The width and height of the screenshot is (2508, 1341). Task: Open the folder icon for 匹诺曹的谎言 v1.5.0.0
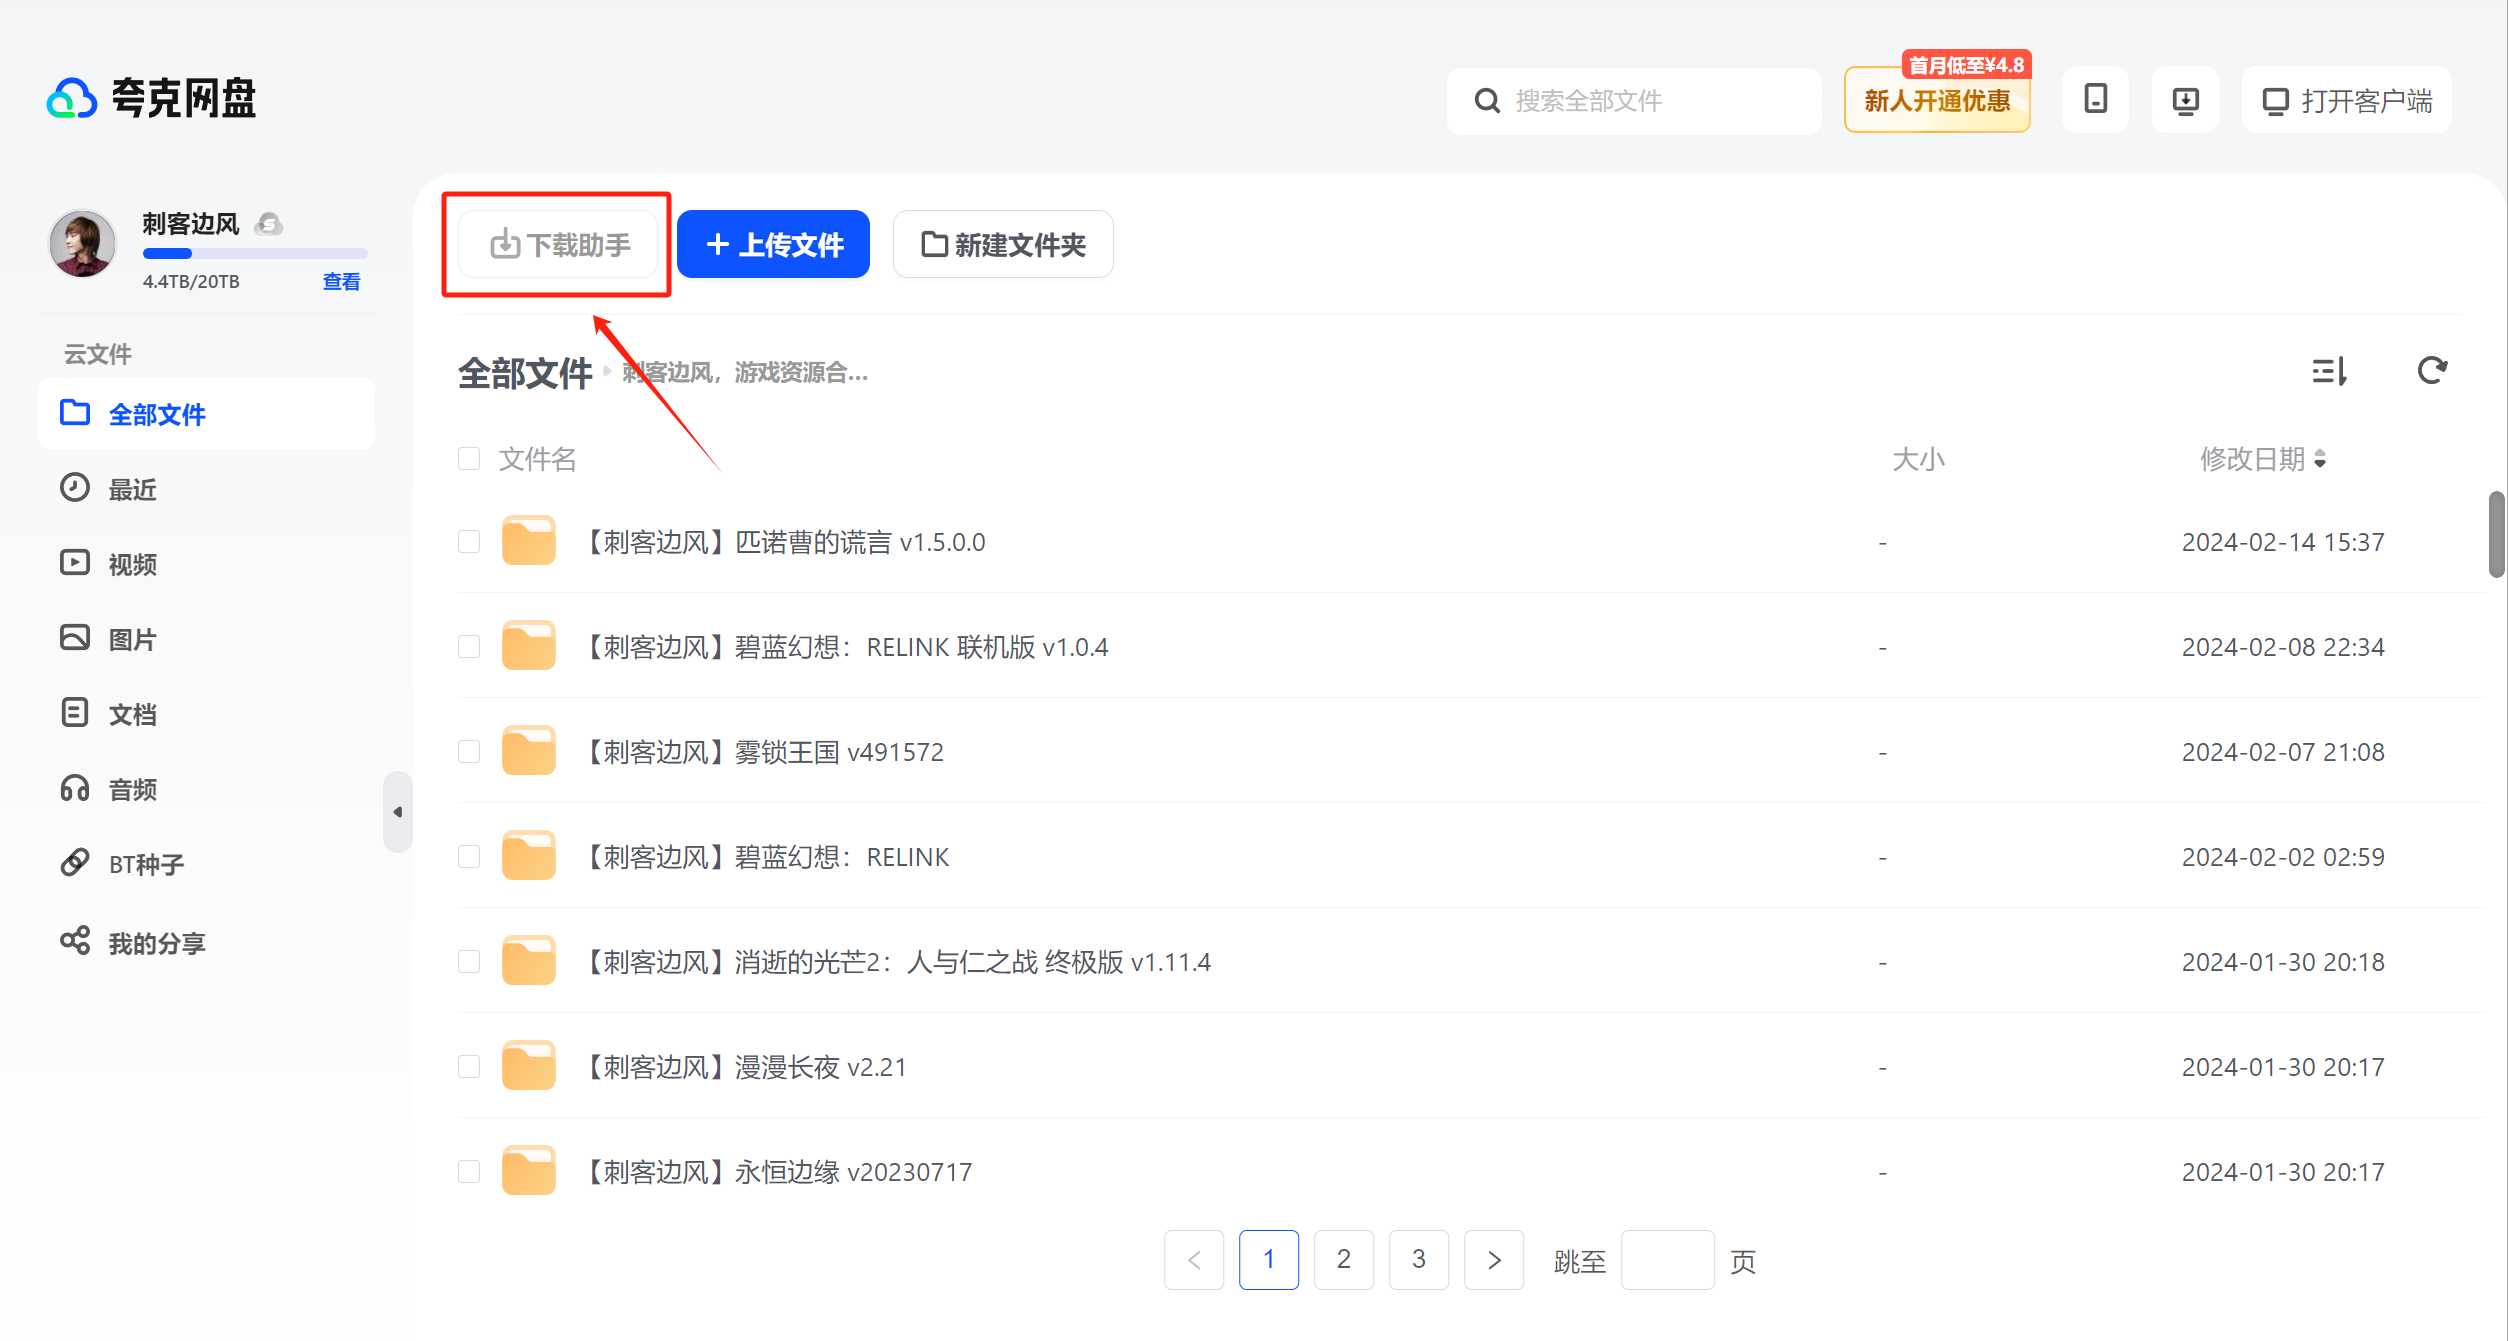pyautogui.click(x=528, y=541)
